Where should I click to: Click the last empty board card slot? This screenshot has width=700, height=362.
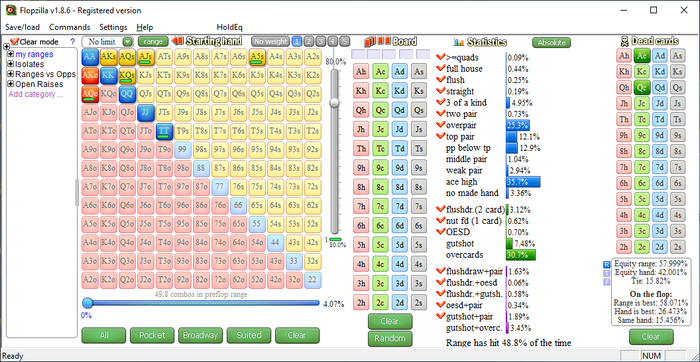423,54
